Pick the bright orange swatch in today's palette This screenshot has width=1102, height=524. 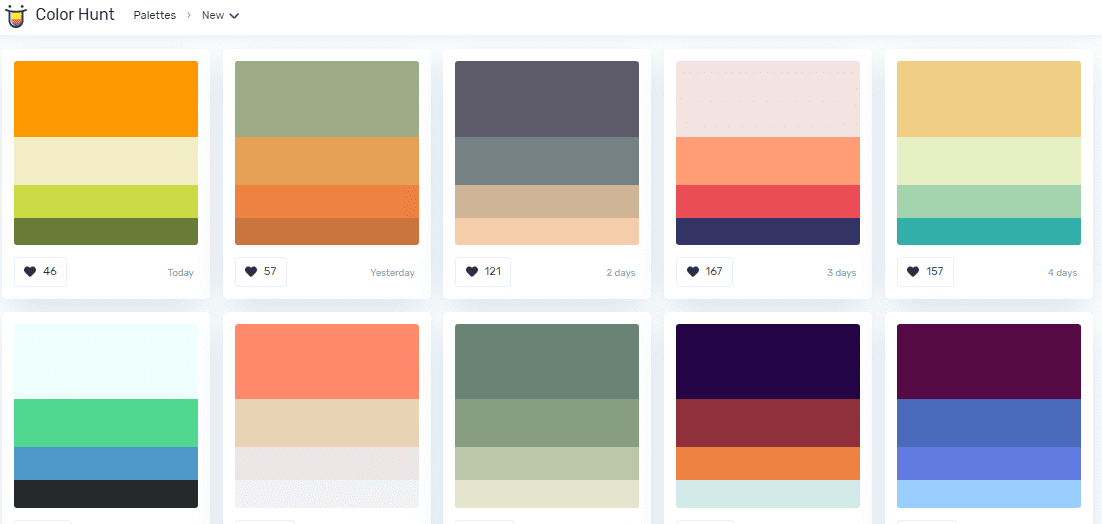point(106,99)
